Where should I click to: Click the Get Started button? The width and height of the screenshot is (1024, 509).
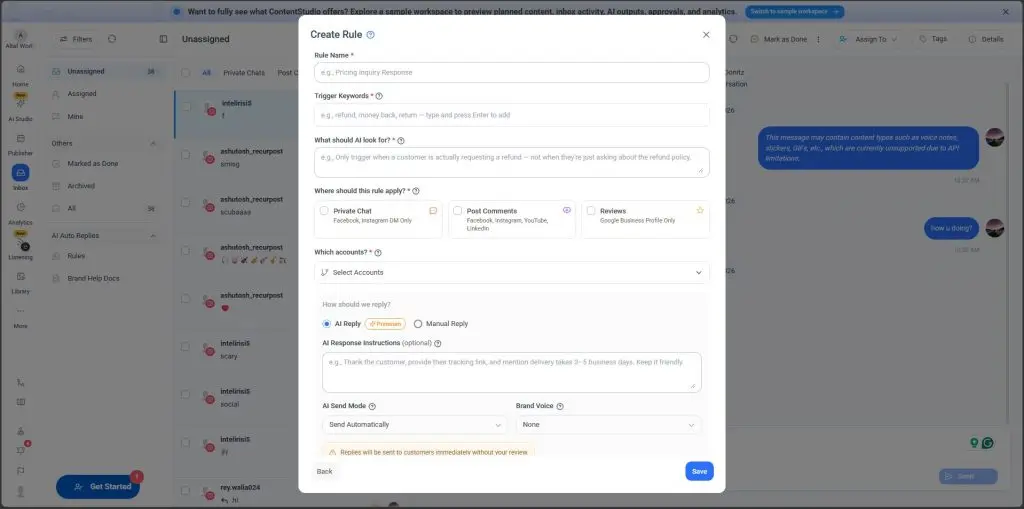97,487
